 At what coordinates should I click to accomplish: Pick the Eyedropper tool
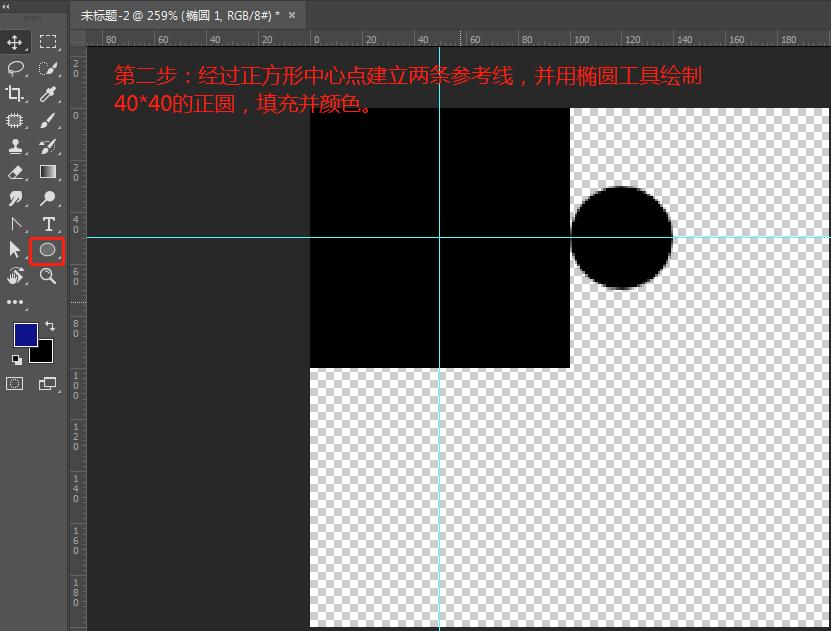[x=47, y=94]
